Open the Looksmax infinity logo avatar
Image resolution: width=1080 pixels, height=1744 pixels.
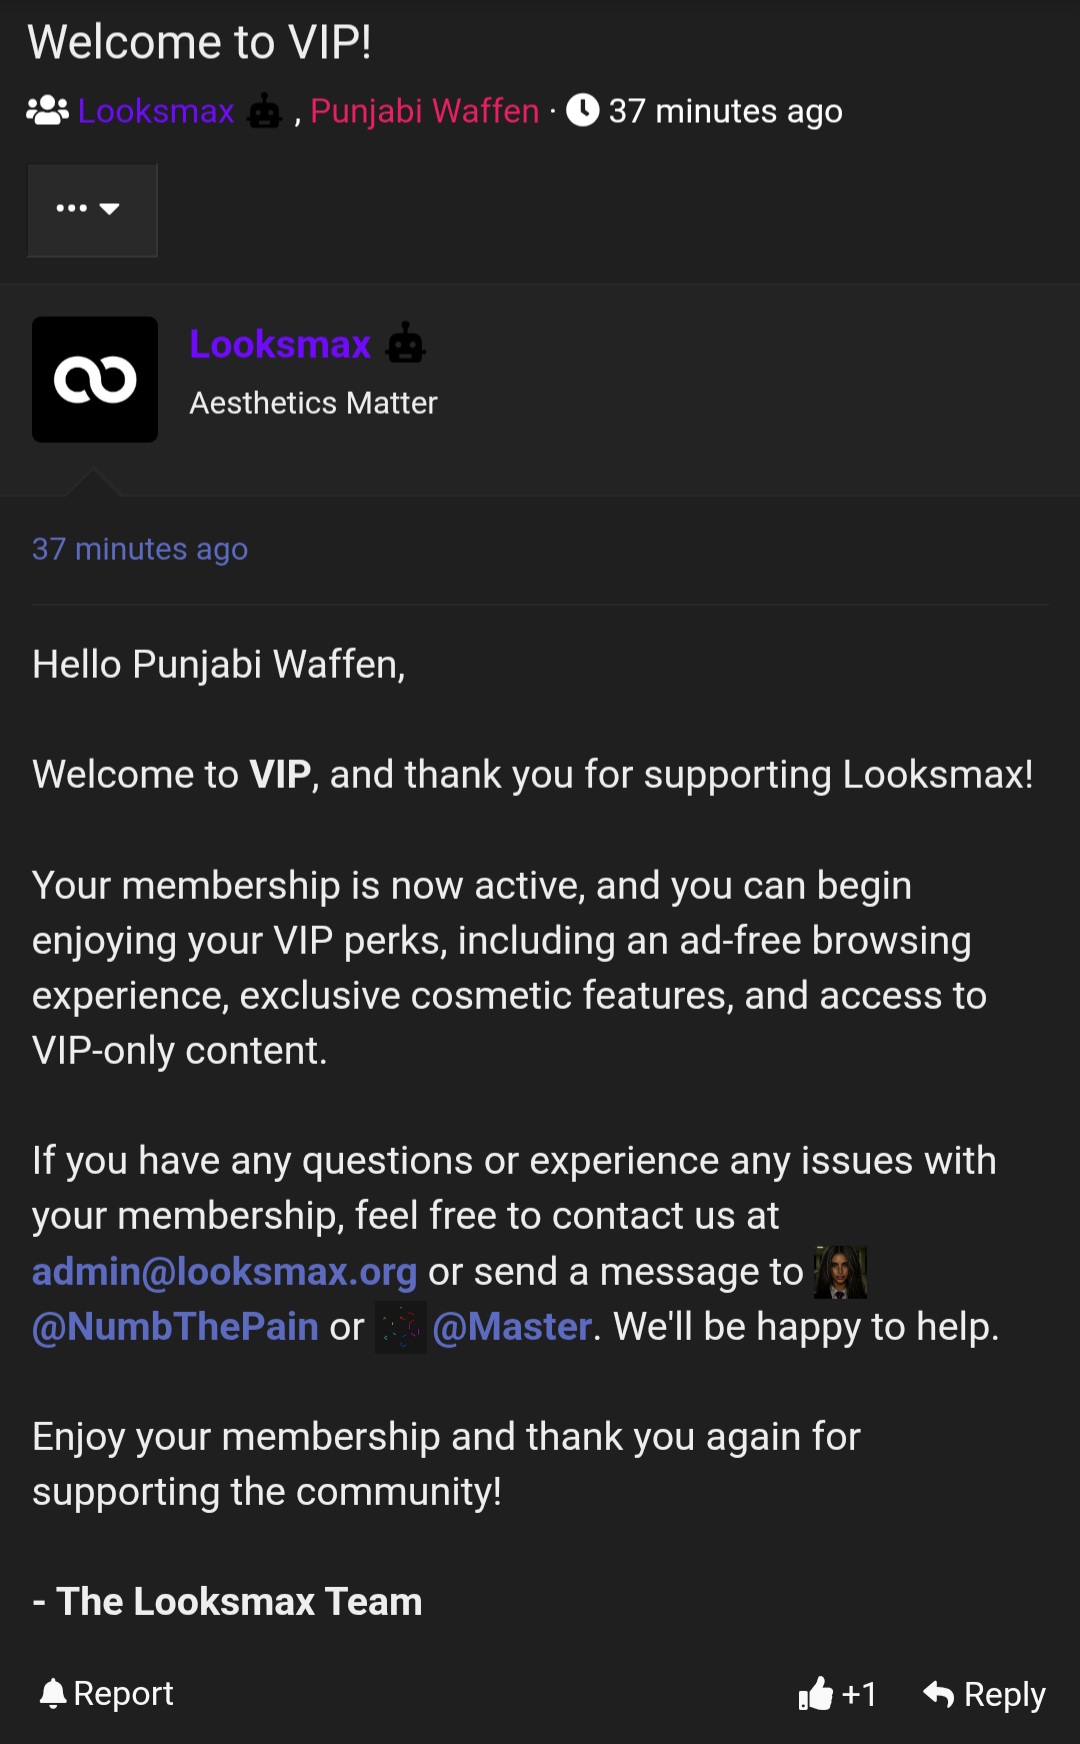click(x=95, y=380)
